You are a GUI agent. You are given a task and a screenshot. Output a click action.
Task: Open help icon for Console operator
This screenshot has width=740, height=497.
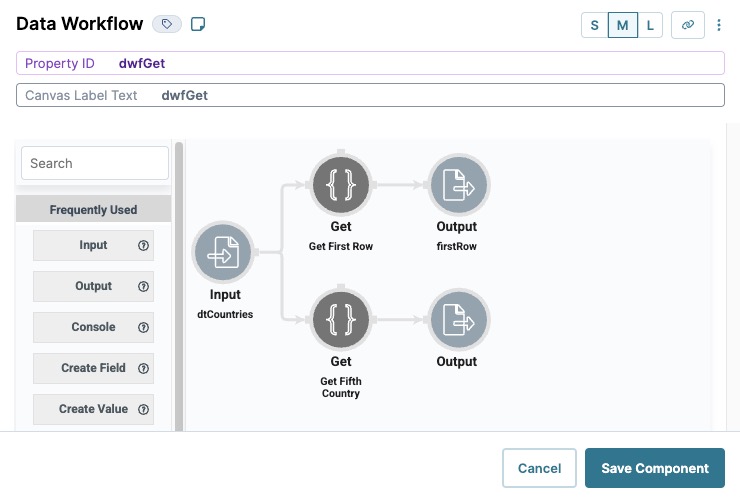coord(143,328)
